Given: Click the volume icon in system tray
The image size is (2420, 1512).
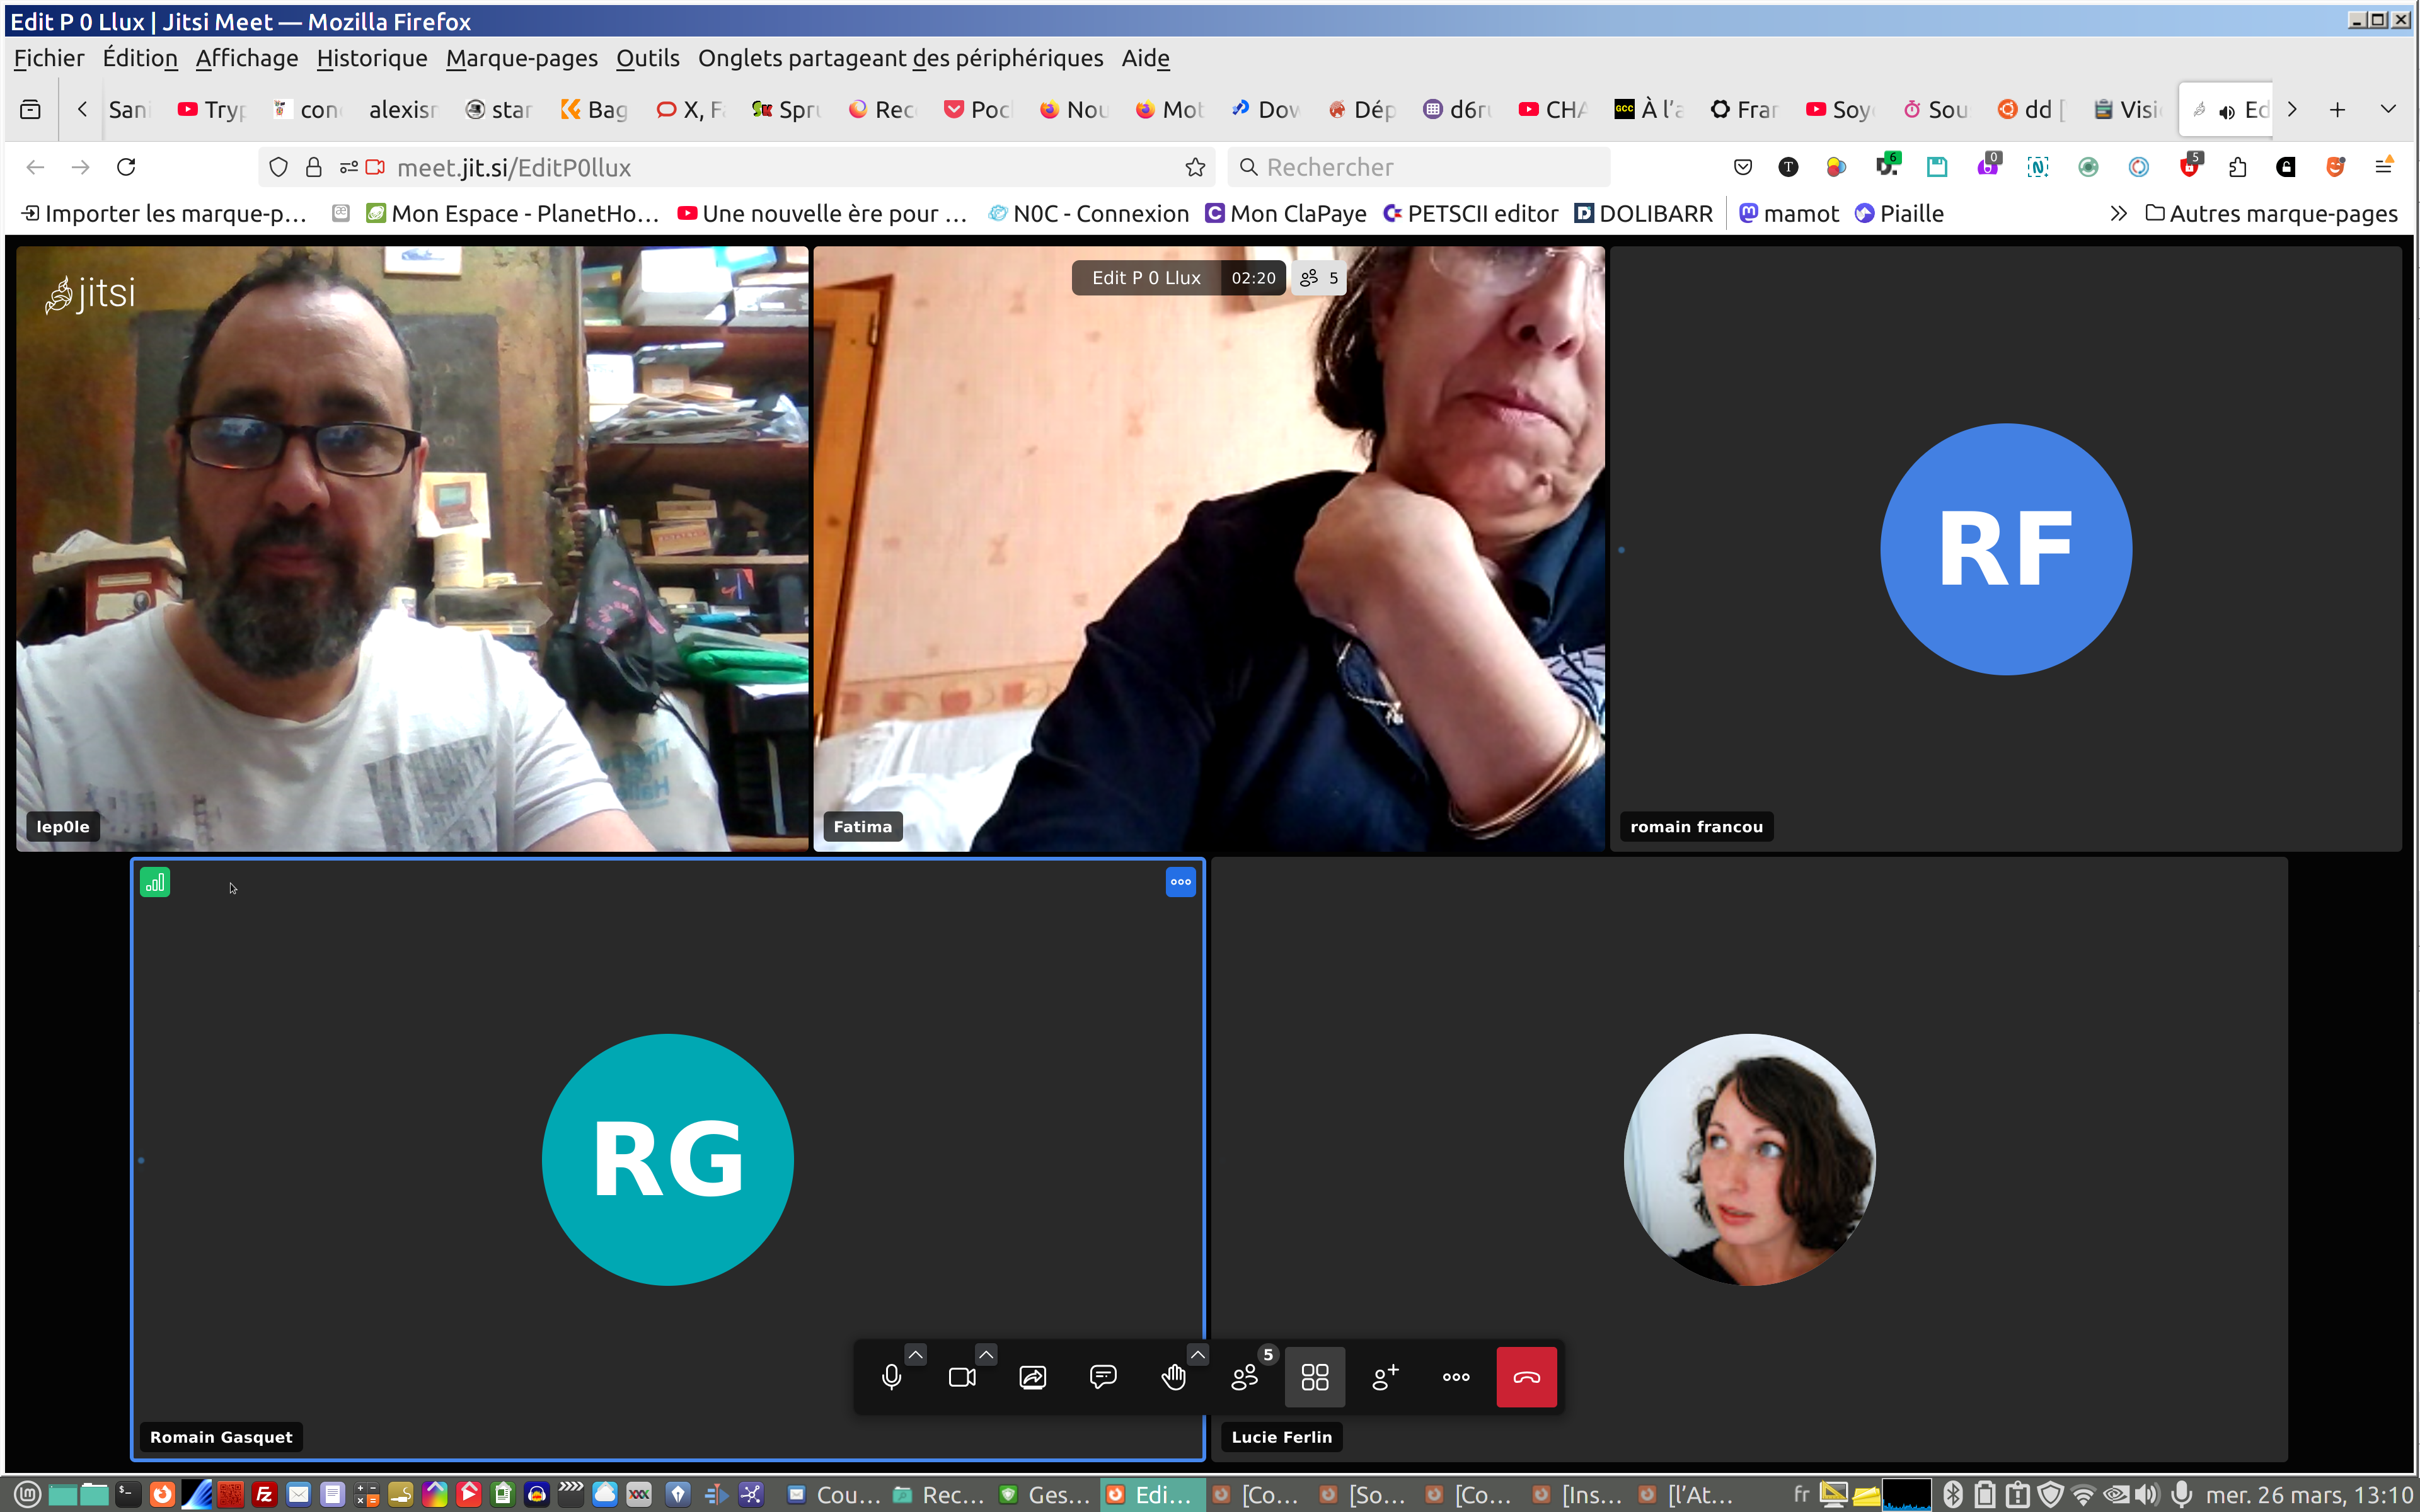Looking at the screenshot, I should [2146, 1494].
